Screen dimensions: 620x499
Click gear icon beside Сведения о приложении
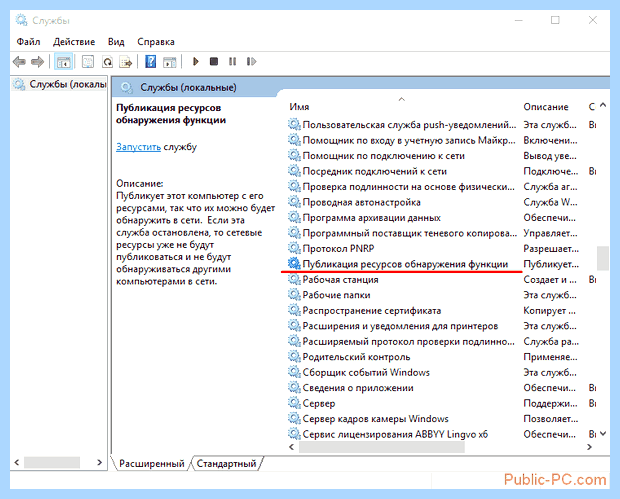pos(294,387)
